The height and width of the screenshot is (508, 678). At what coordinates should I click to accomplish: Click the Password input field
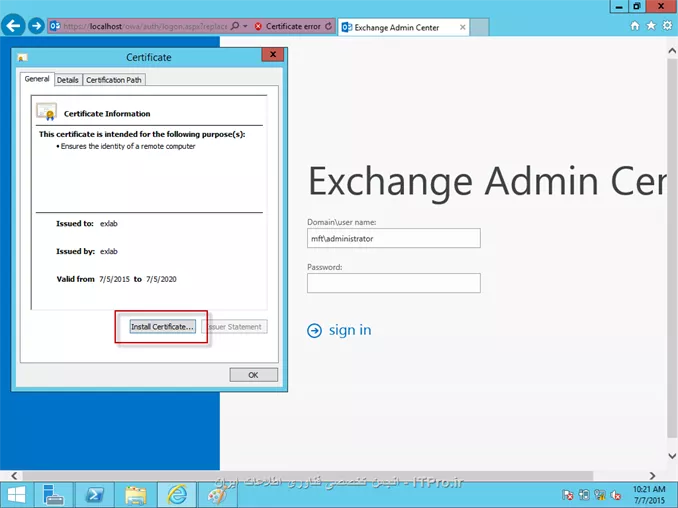pyautogui.click(x=393, y=283)
